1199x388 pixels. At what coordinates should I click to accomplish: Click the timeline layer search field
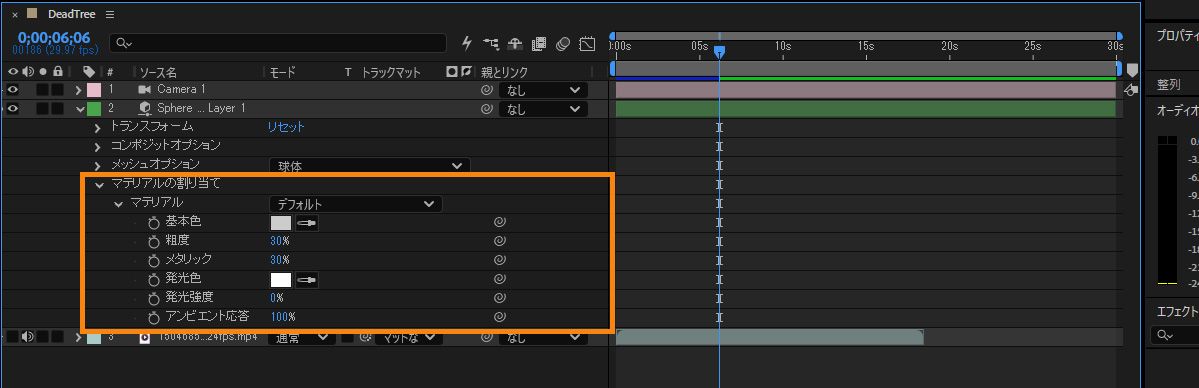click(x=278, y=44)
